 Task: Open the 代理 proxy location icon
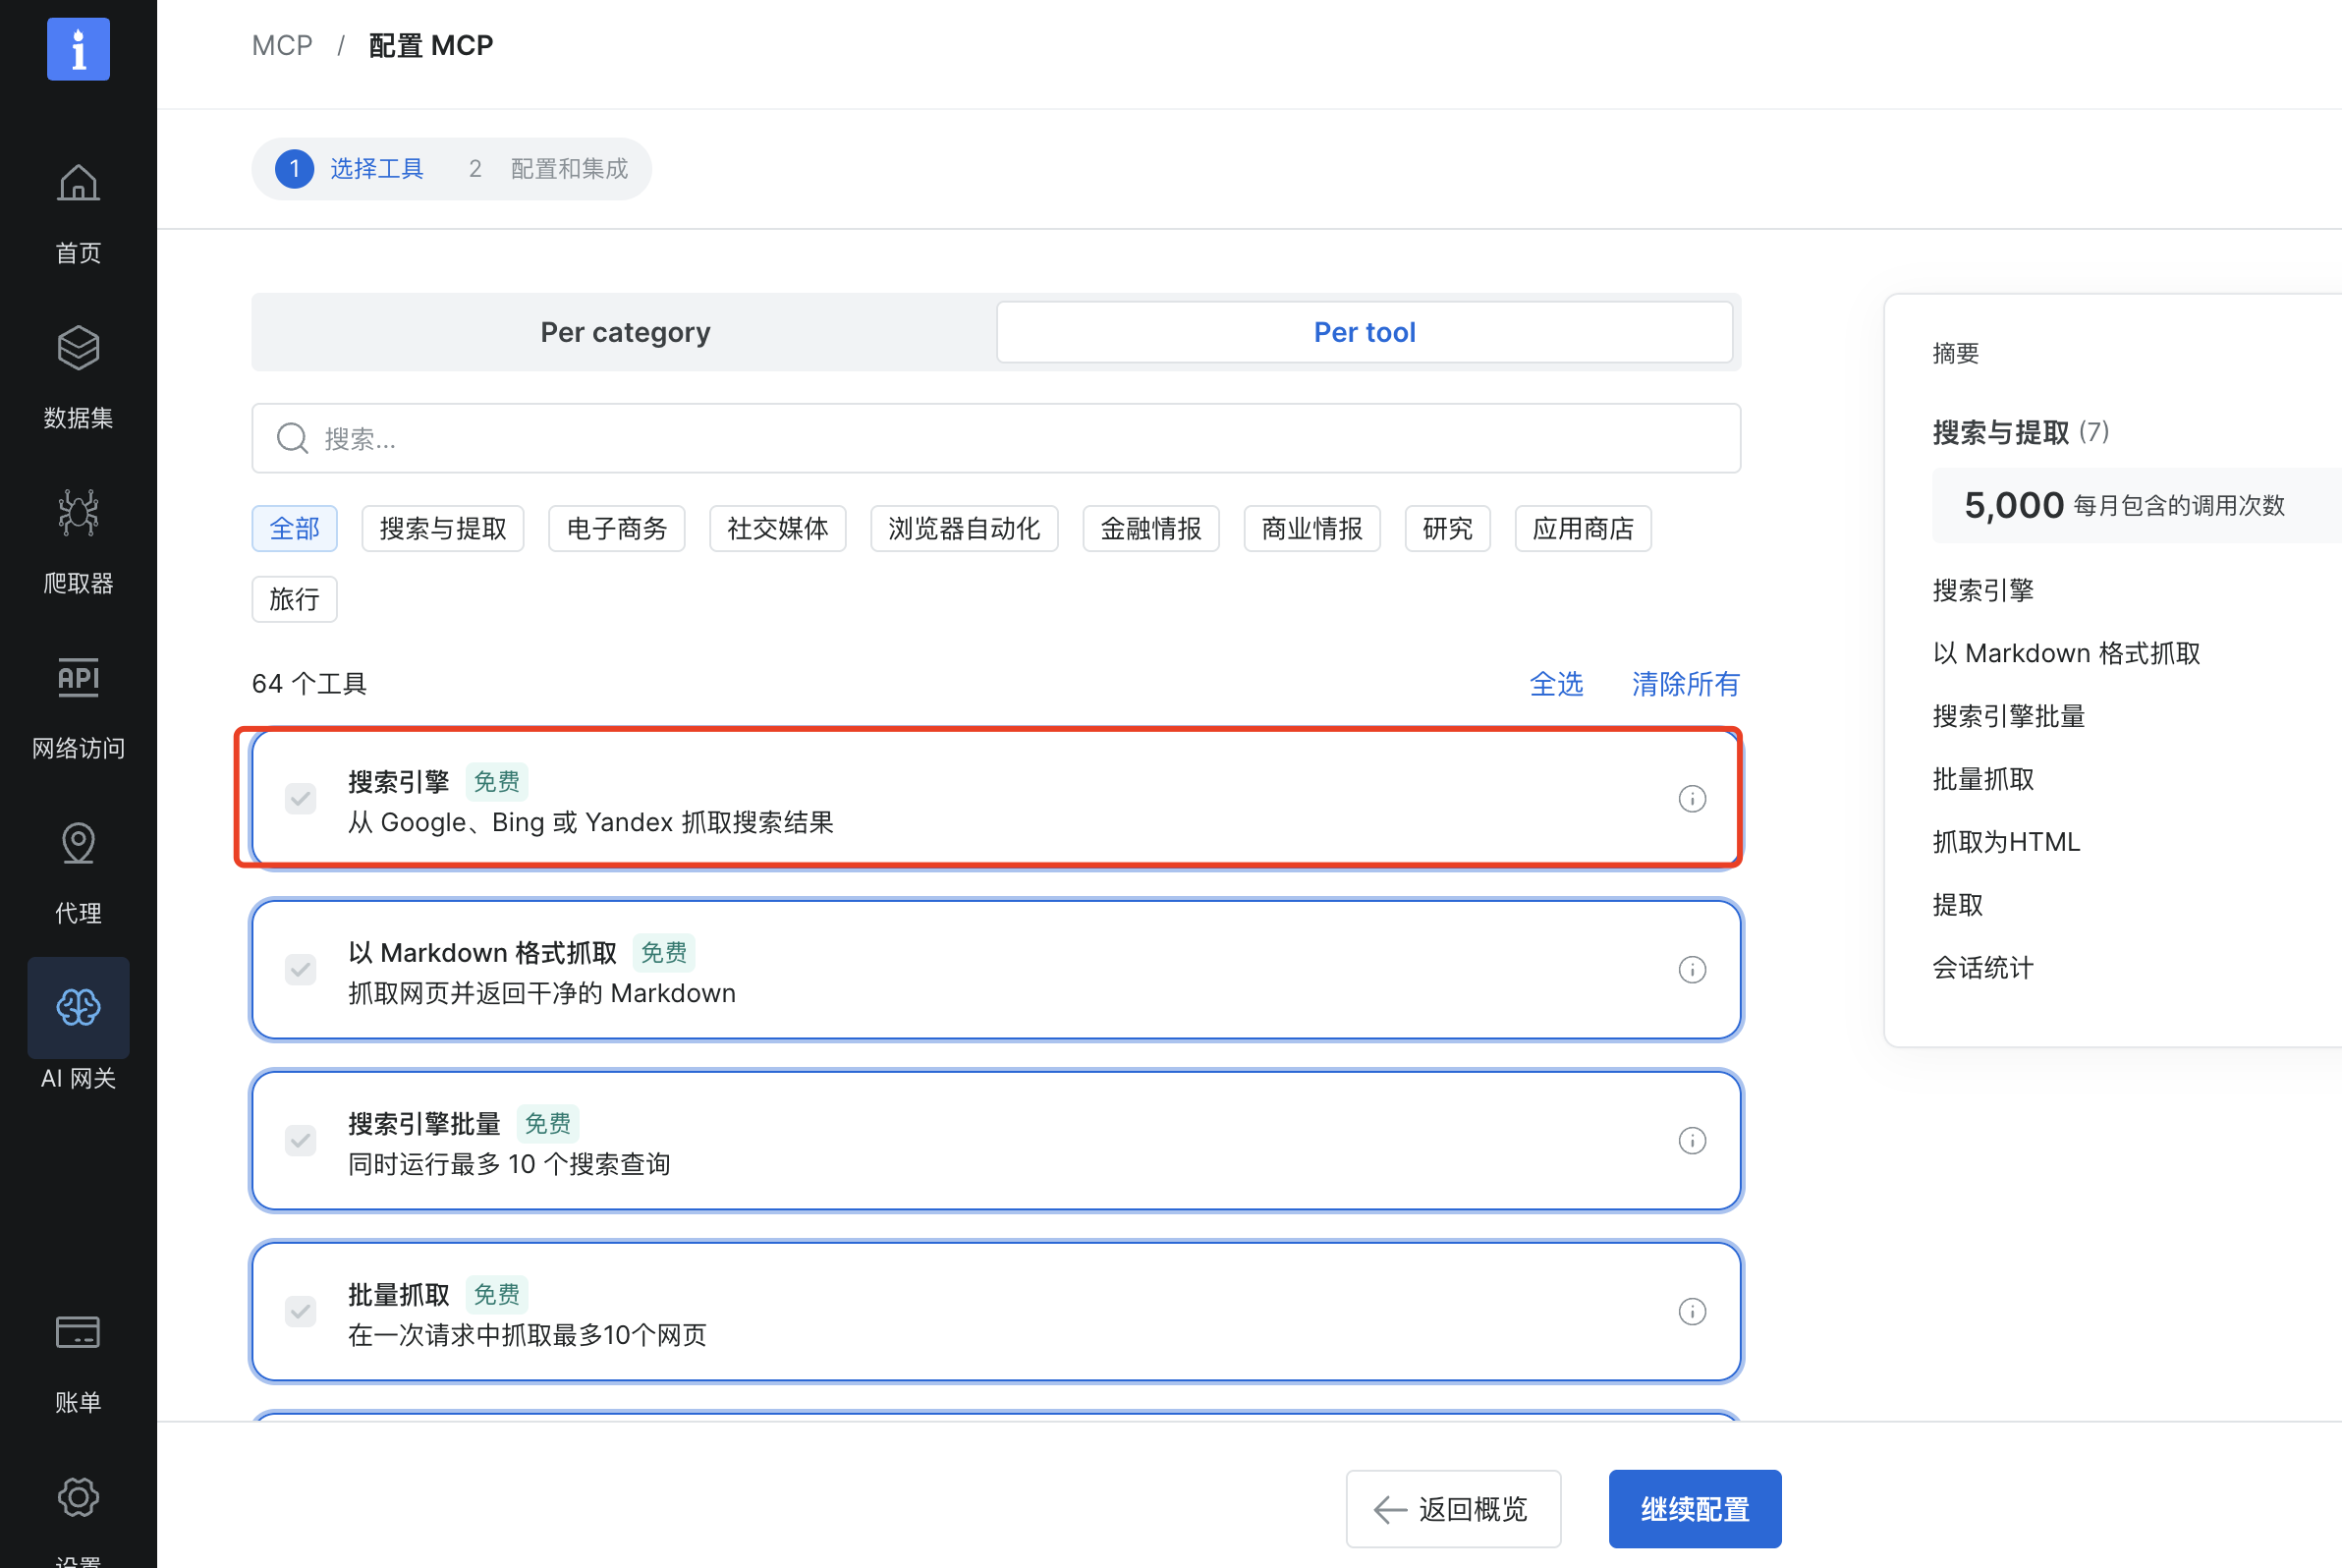coord(78,844)
